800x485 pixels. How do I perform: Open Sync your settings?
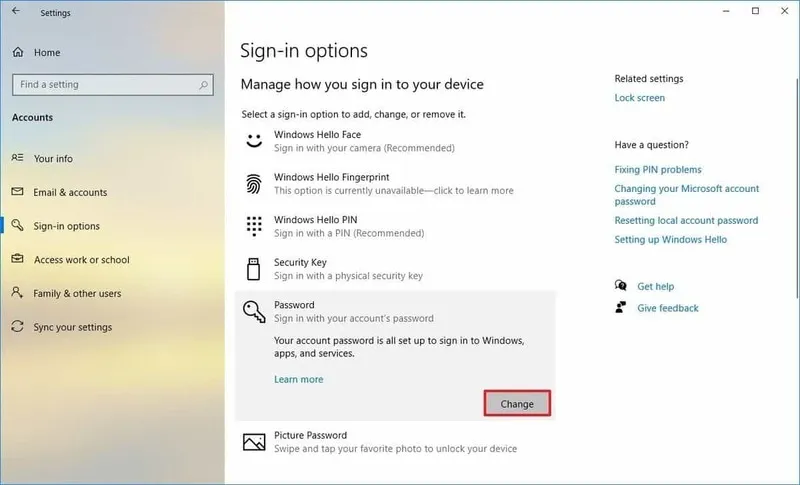(x=72, y=326)
